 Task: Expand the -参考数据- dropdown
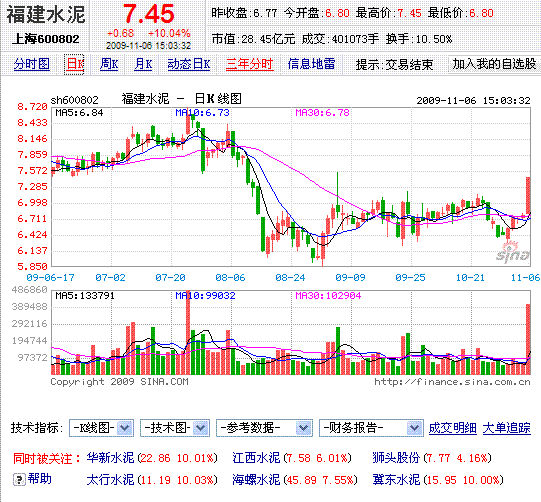264,428
